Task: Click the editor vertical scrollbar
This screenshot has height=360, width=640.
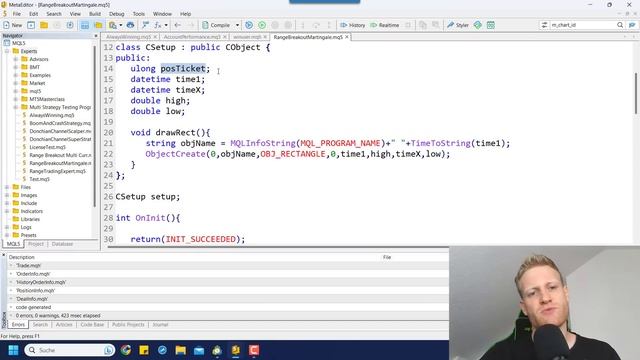Action: tap(636, 94)
